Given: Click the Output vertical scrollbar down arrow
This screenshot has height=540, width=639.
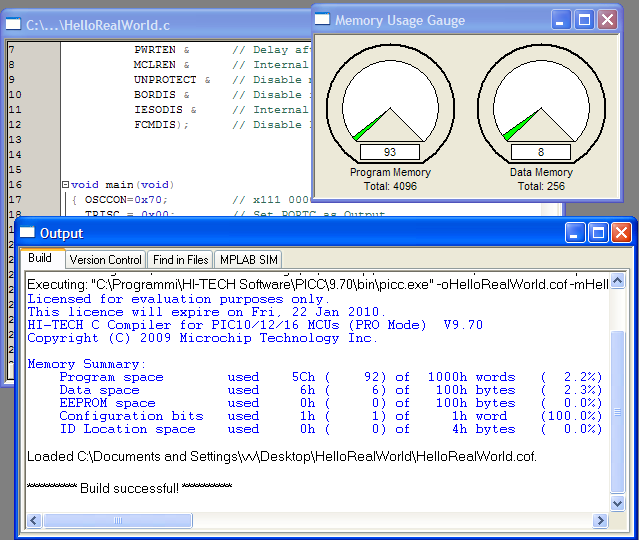Looking at the screenshot, I should (x=617, y=505).
